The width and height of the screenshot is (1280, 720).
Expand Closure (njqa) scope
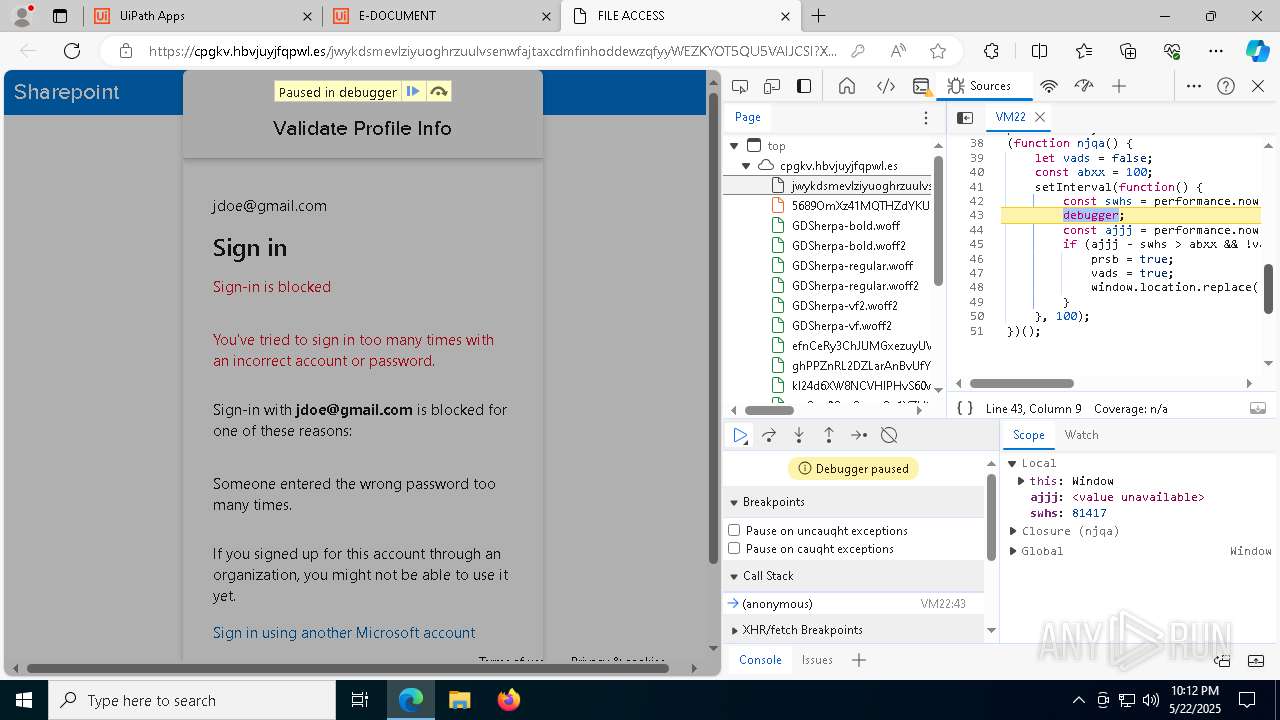click(1012, 531)
